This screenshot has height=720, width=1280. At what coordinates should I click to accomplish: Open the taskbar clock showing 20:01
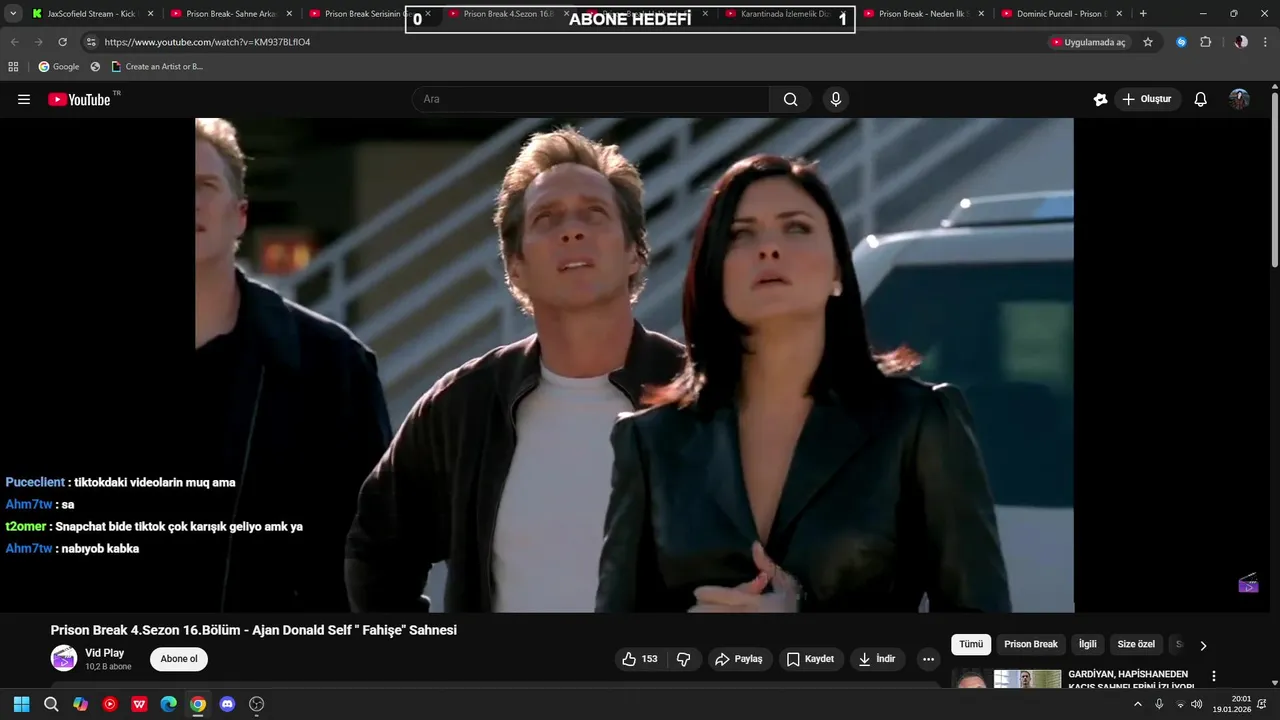point(1231,704)
